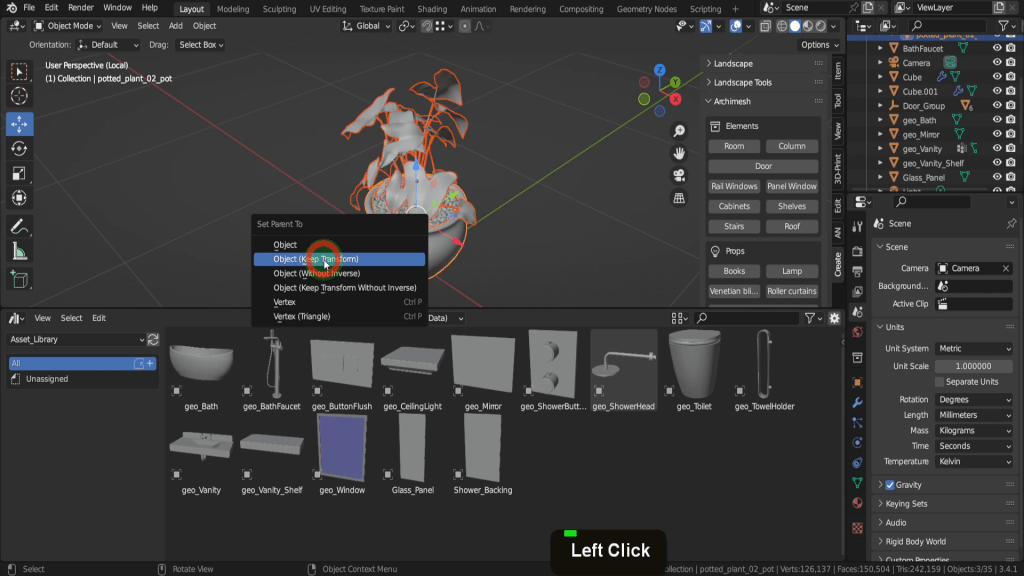Open the Unit System dropdown
This screenshot has height=576, width=1024.
pyautogui.click(x=974, y=349)
